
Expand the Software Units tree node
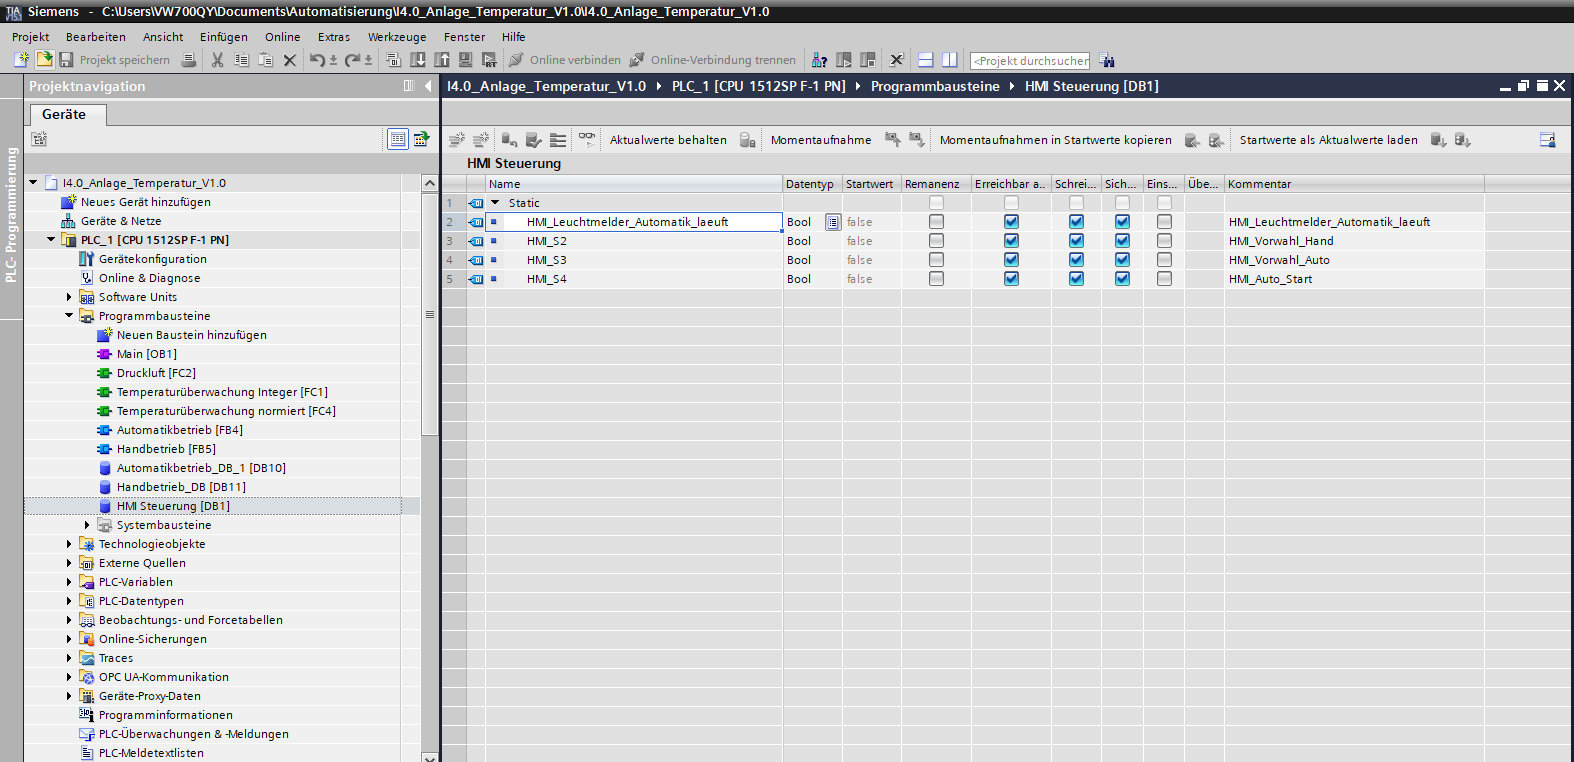69,297
